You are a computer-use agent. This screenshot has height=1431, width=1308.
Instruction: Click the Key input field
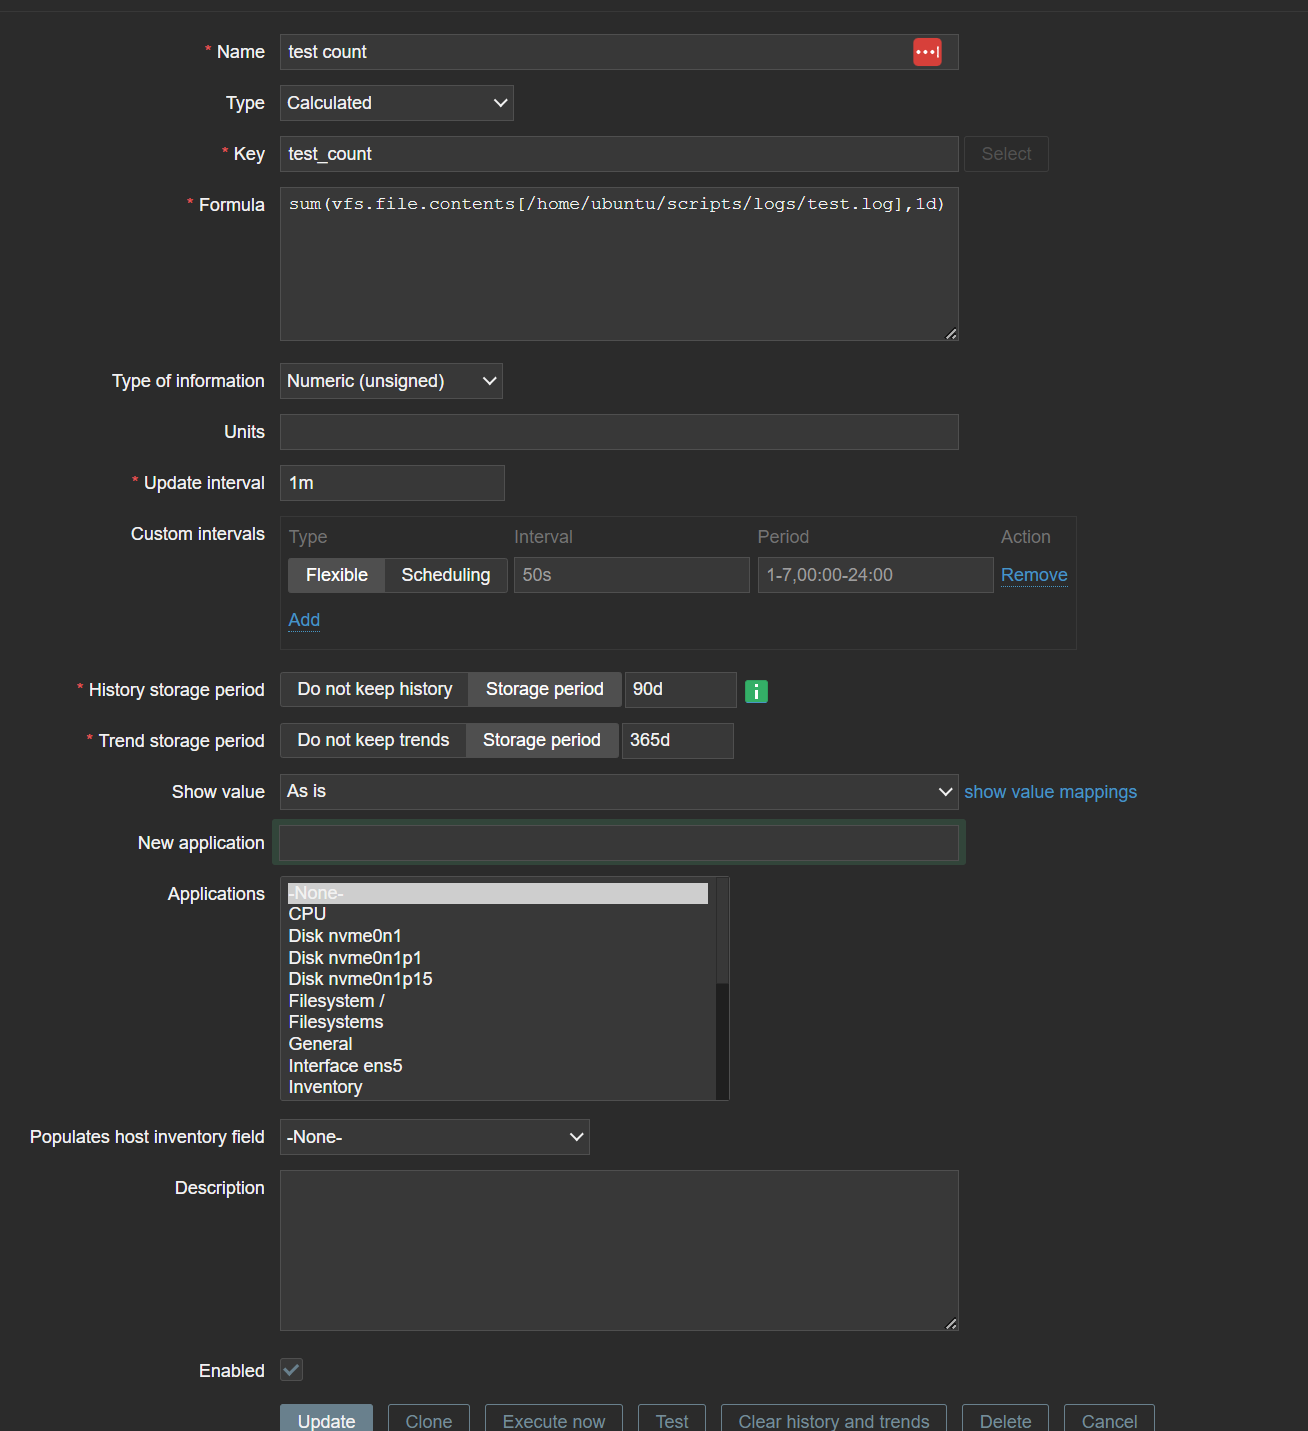[x=619, y=154]
